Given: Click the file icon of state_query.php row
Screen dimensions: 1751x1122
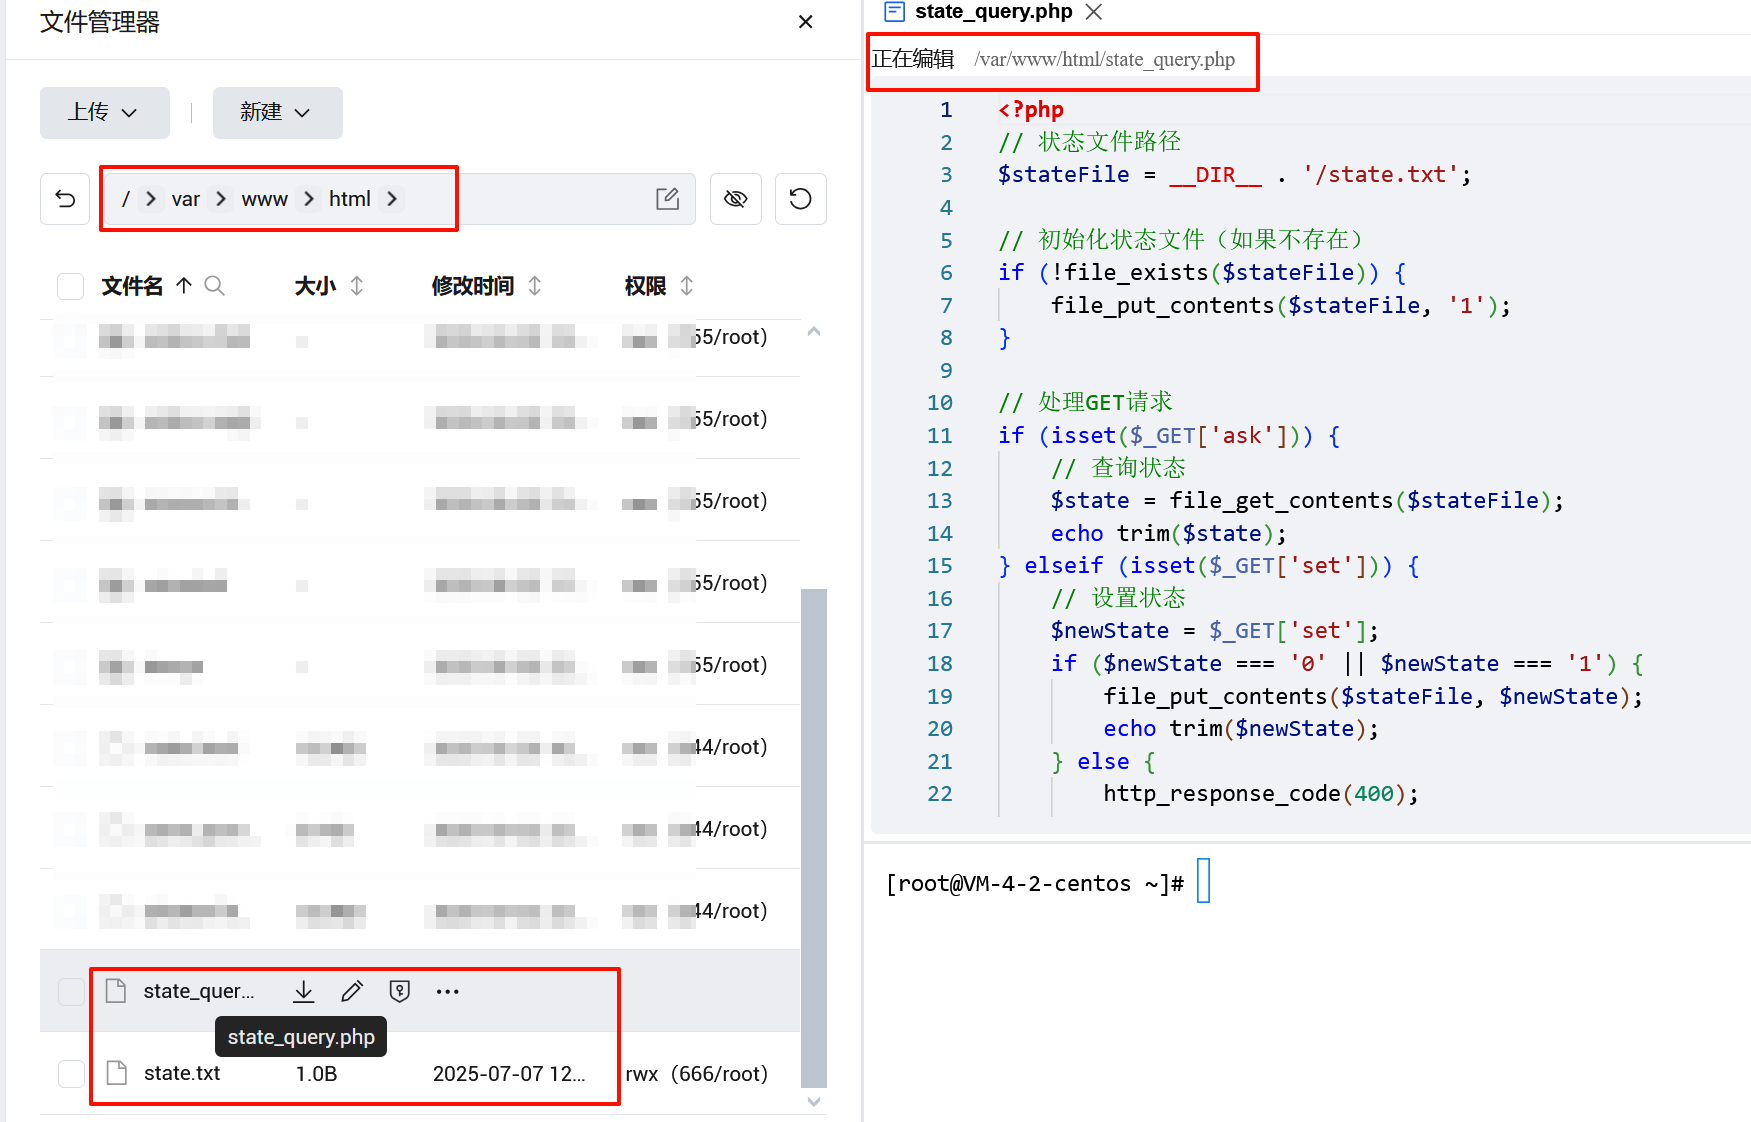Looking at the screenshot, I should [x=117, y=991].
